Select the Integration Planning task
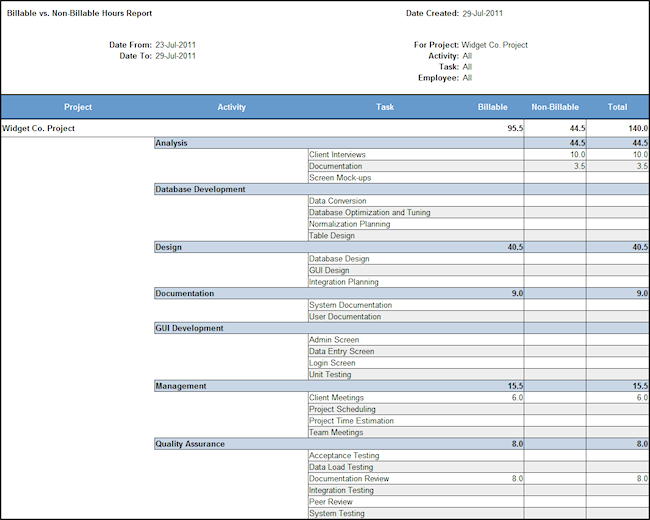Screen dimensions: 650x520 point(344,282)
